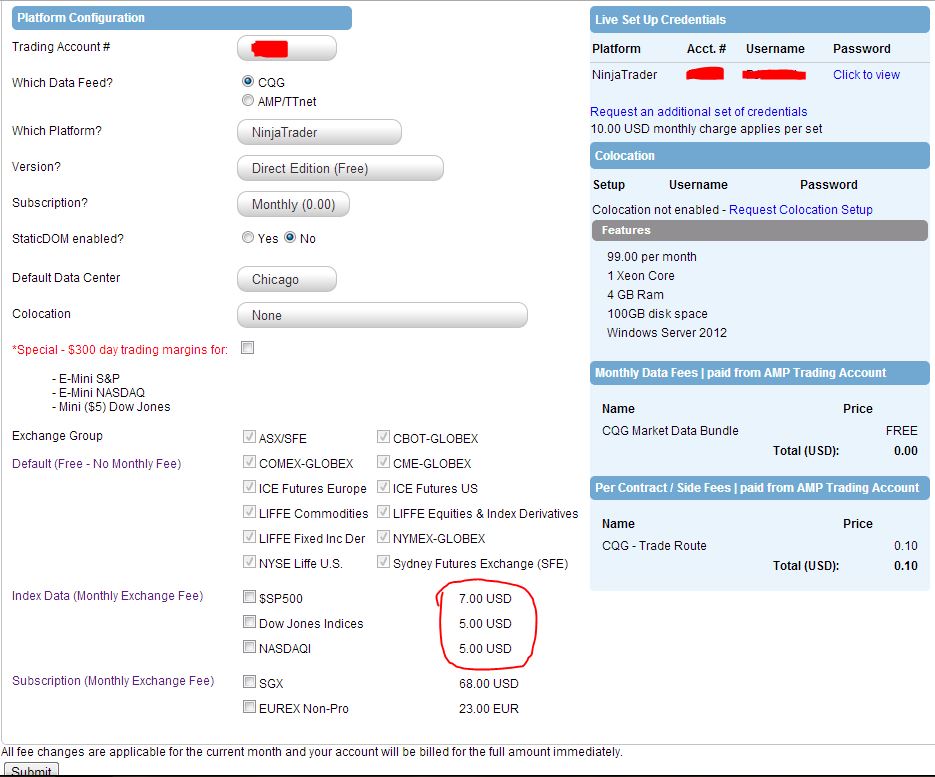Open 'Request an additional set of credentials' link
This screenshot has height=777, width=935.
(698, 112)
